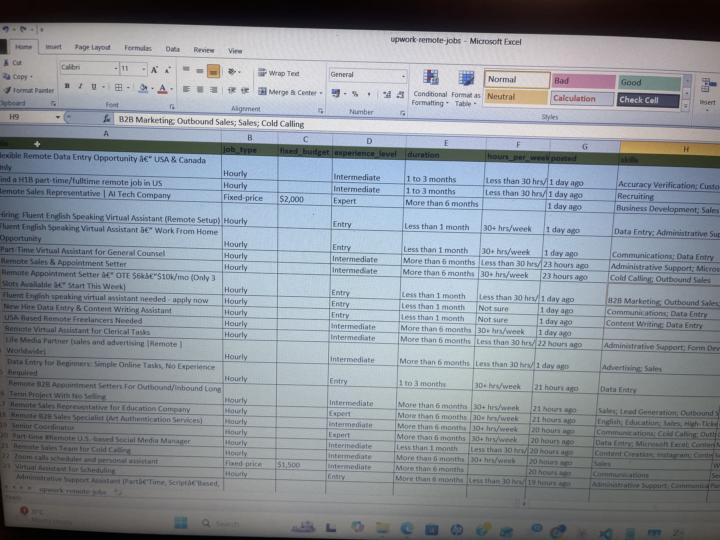Click the Decrease Decimal icon
Image resolution: width=720 pixels, height=540 pixels.
pyautogui.click(x=400, y=95)
